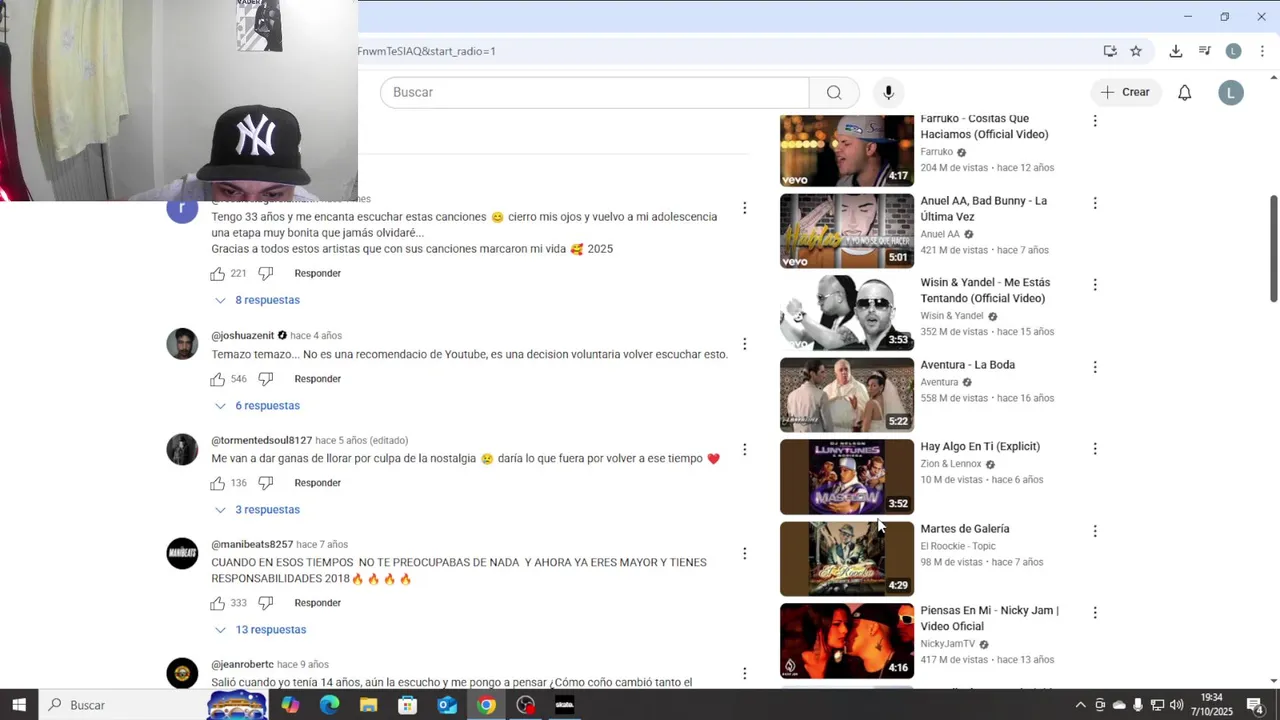Dislike the @manibeats8257 comment
The image size is (1280, 720).
click(x=266, y=603)
